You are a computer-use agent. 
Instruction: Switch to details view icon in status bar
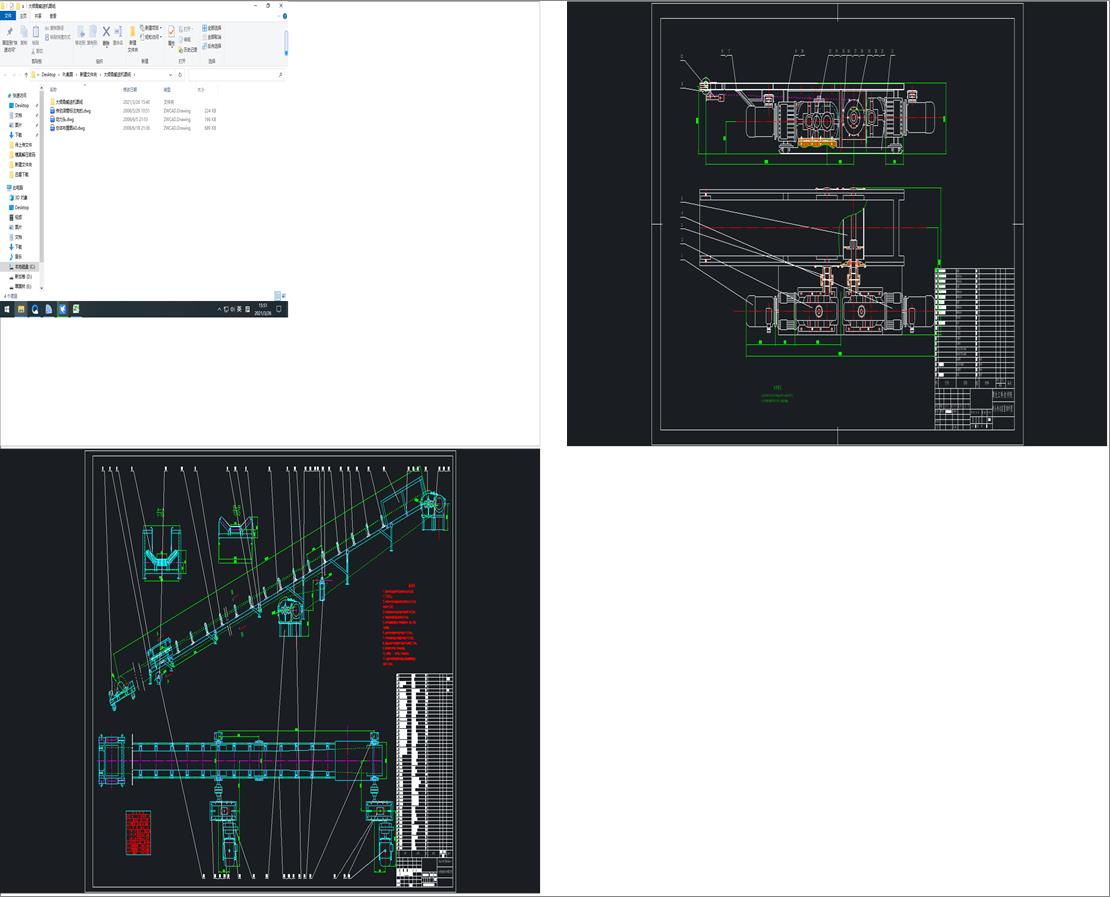(x=277, y=296)
